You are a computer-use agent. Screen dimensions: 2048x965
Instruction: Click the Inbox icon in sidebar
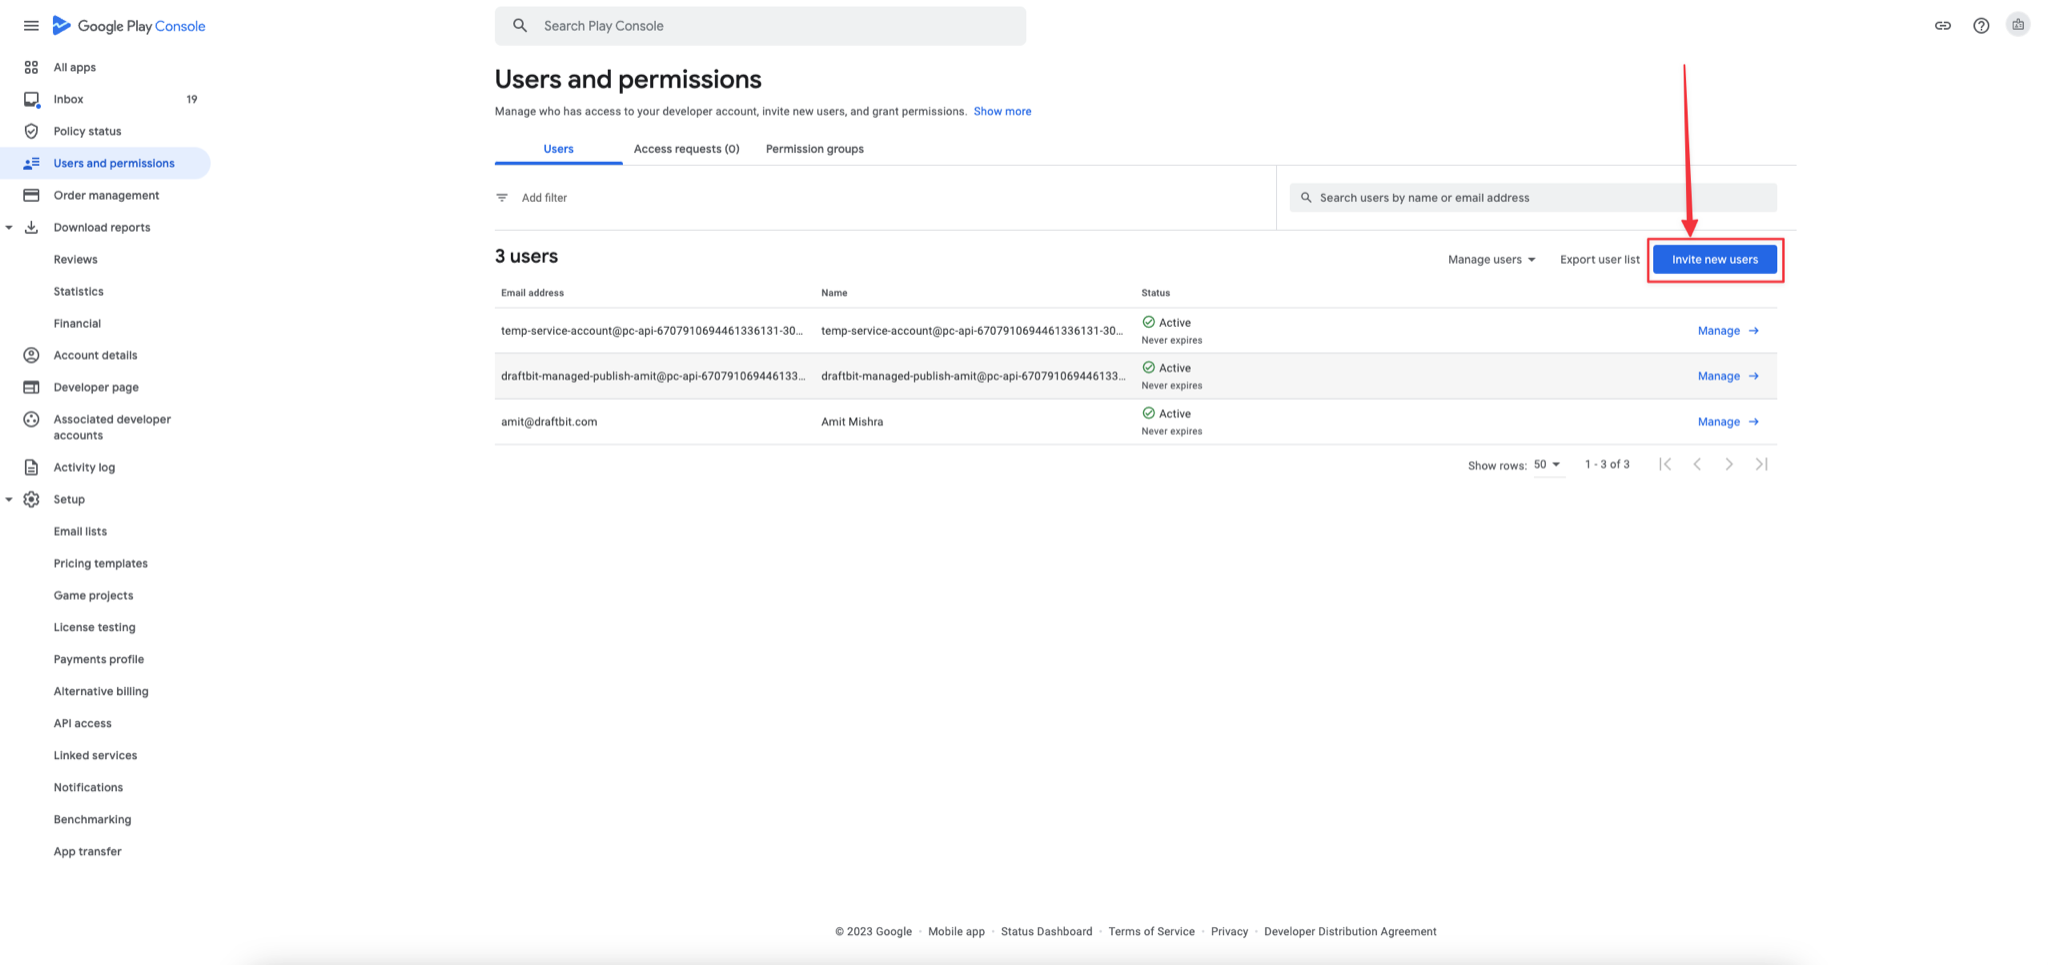(x=31, y=99)
